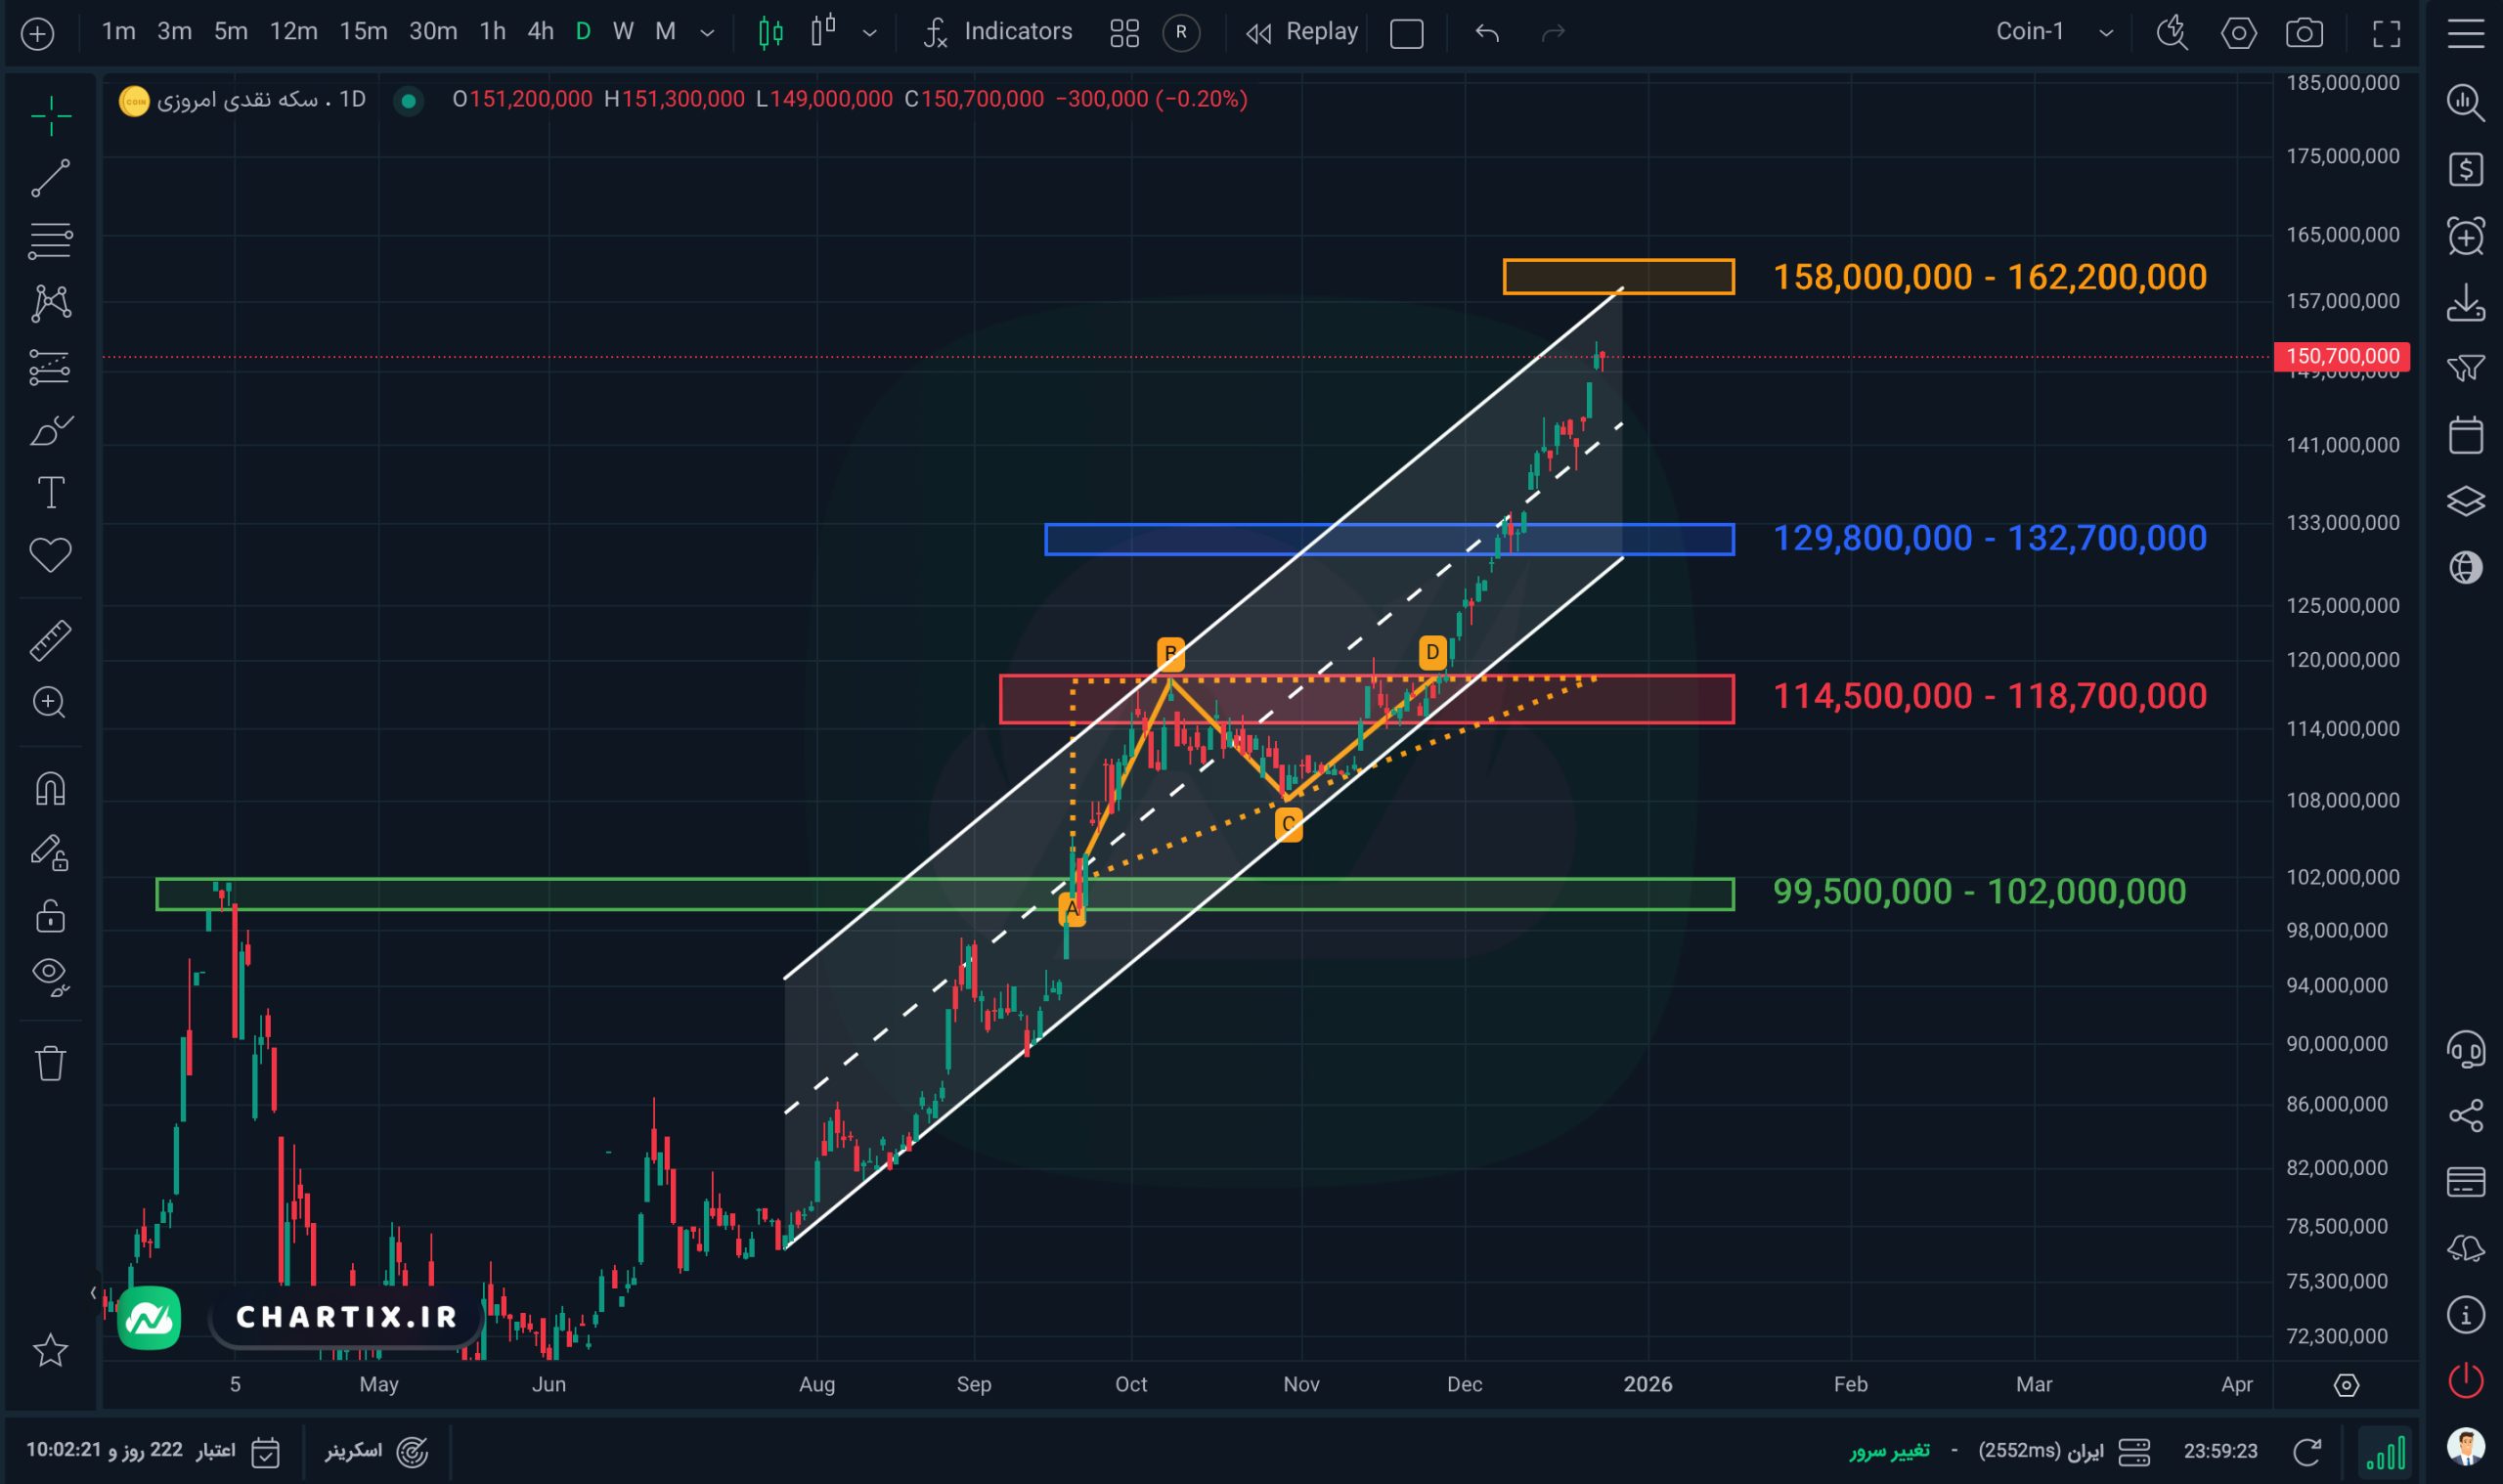Click the green change server link

point(1888,1450)
